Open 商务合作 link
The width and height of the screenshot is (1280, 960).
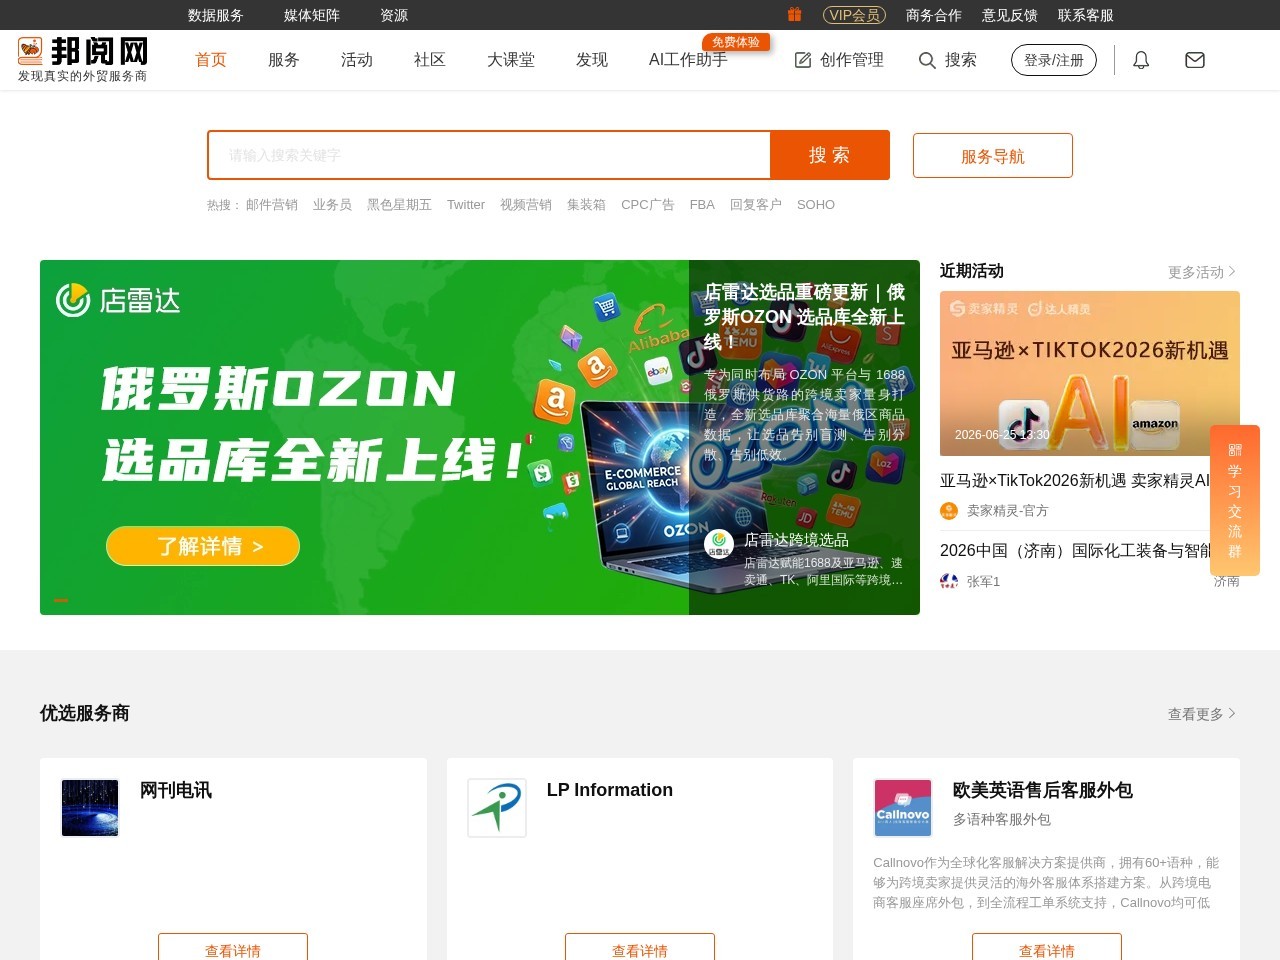[934, 15]
